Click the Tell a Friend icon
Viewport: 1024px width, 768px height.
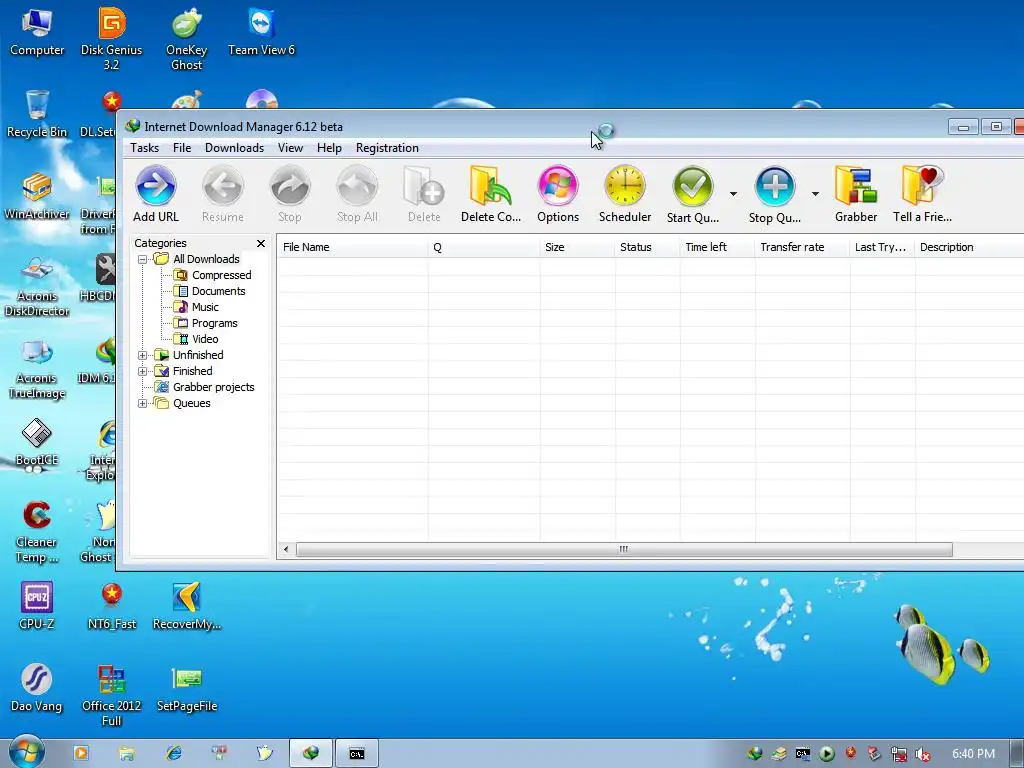(922, 193)
